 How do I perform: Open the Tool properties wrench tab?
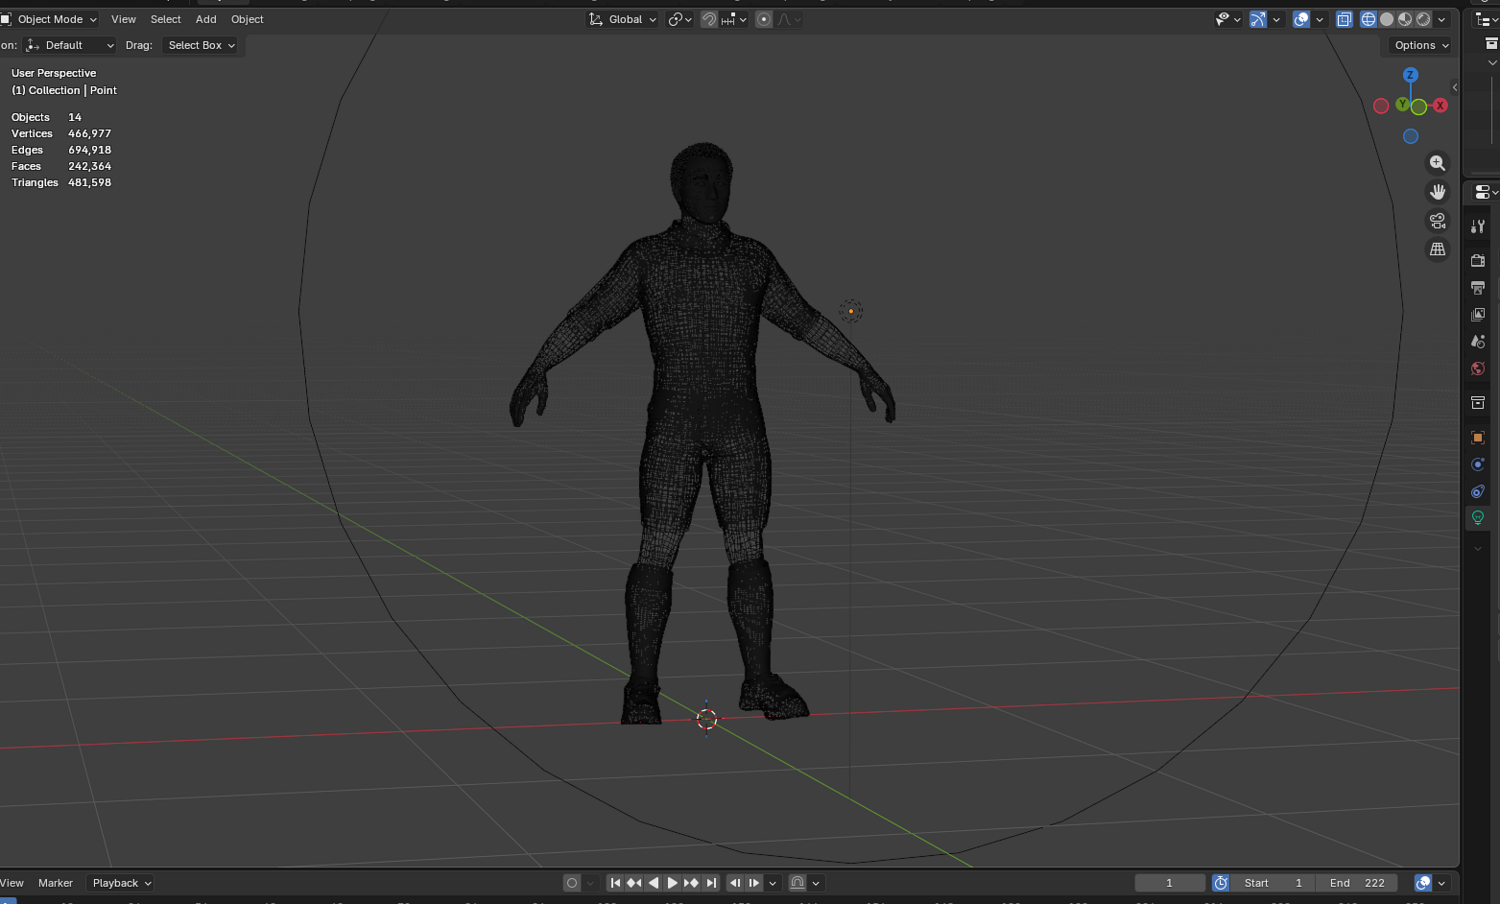[x=1478, y=227]
